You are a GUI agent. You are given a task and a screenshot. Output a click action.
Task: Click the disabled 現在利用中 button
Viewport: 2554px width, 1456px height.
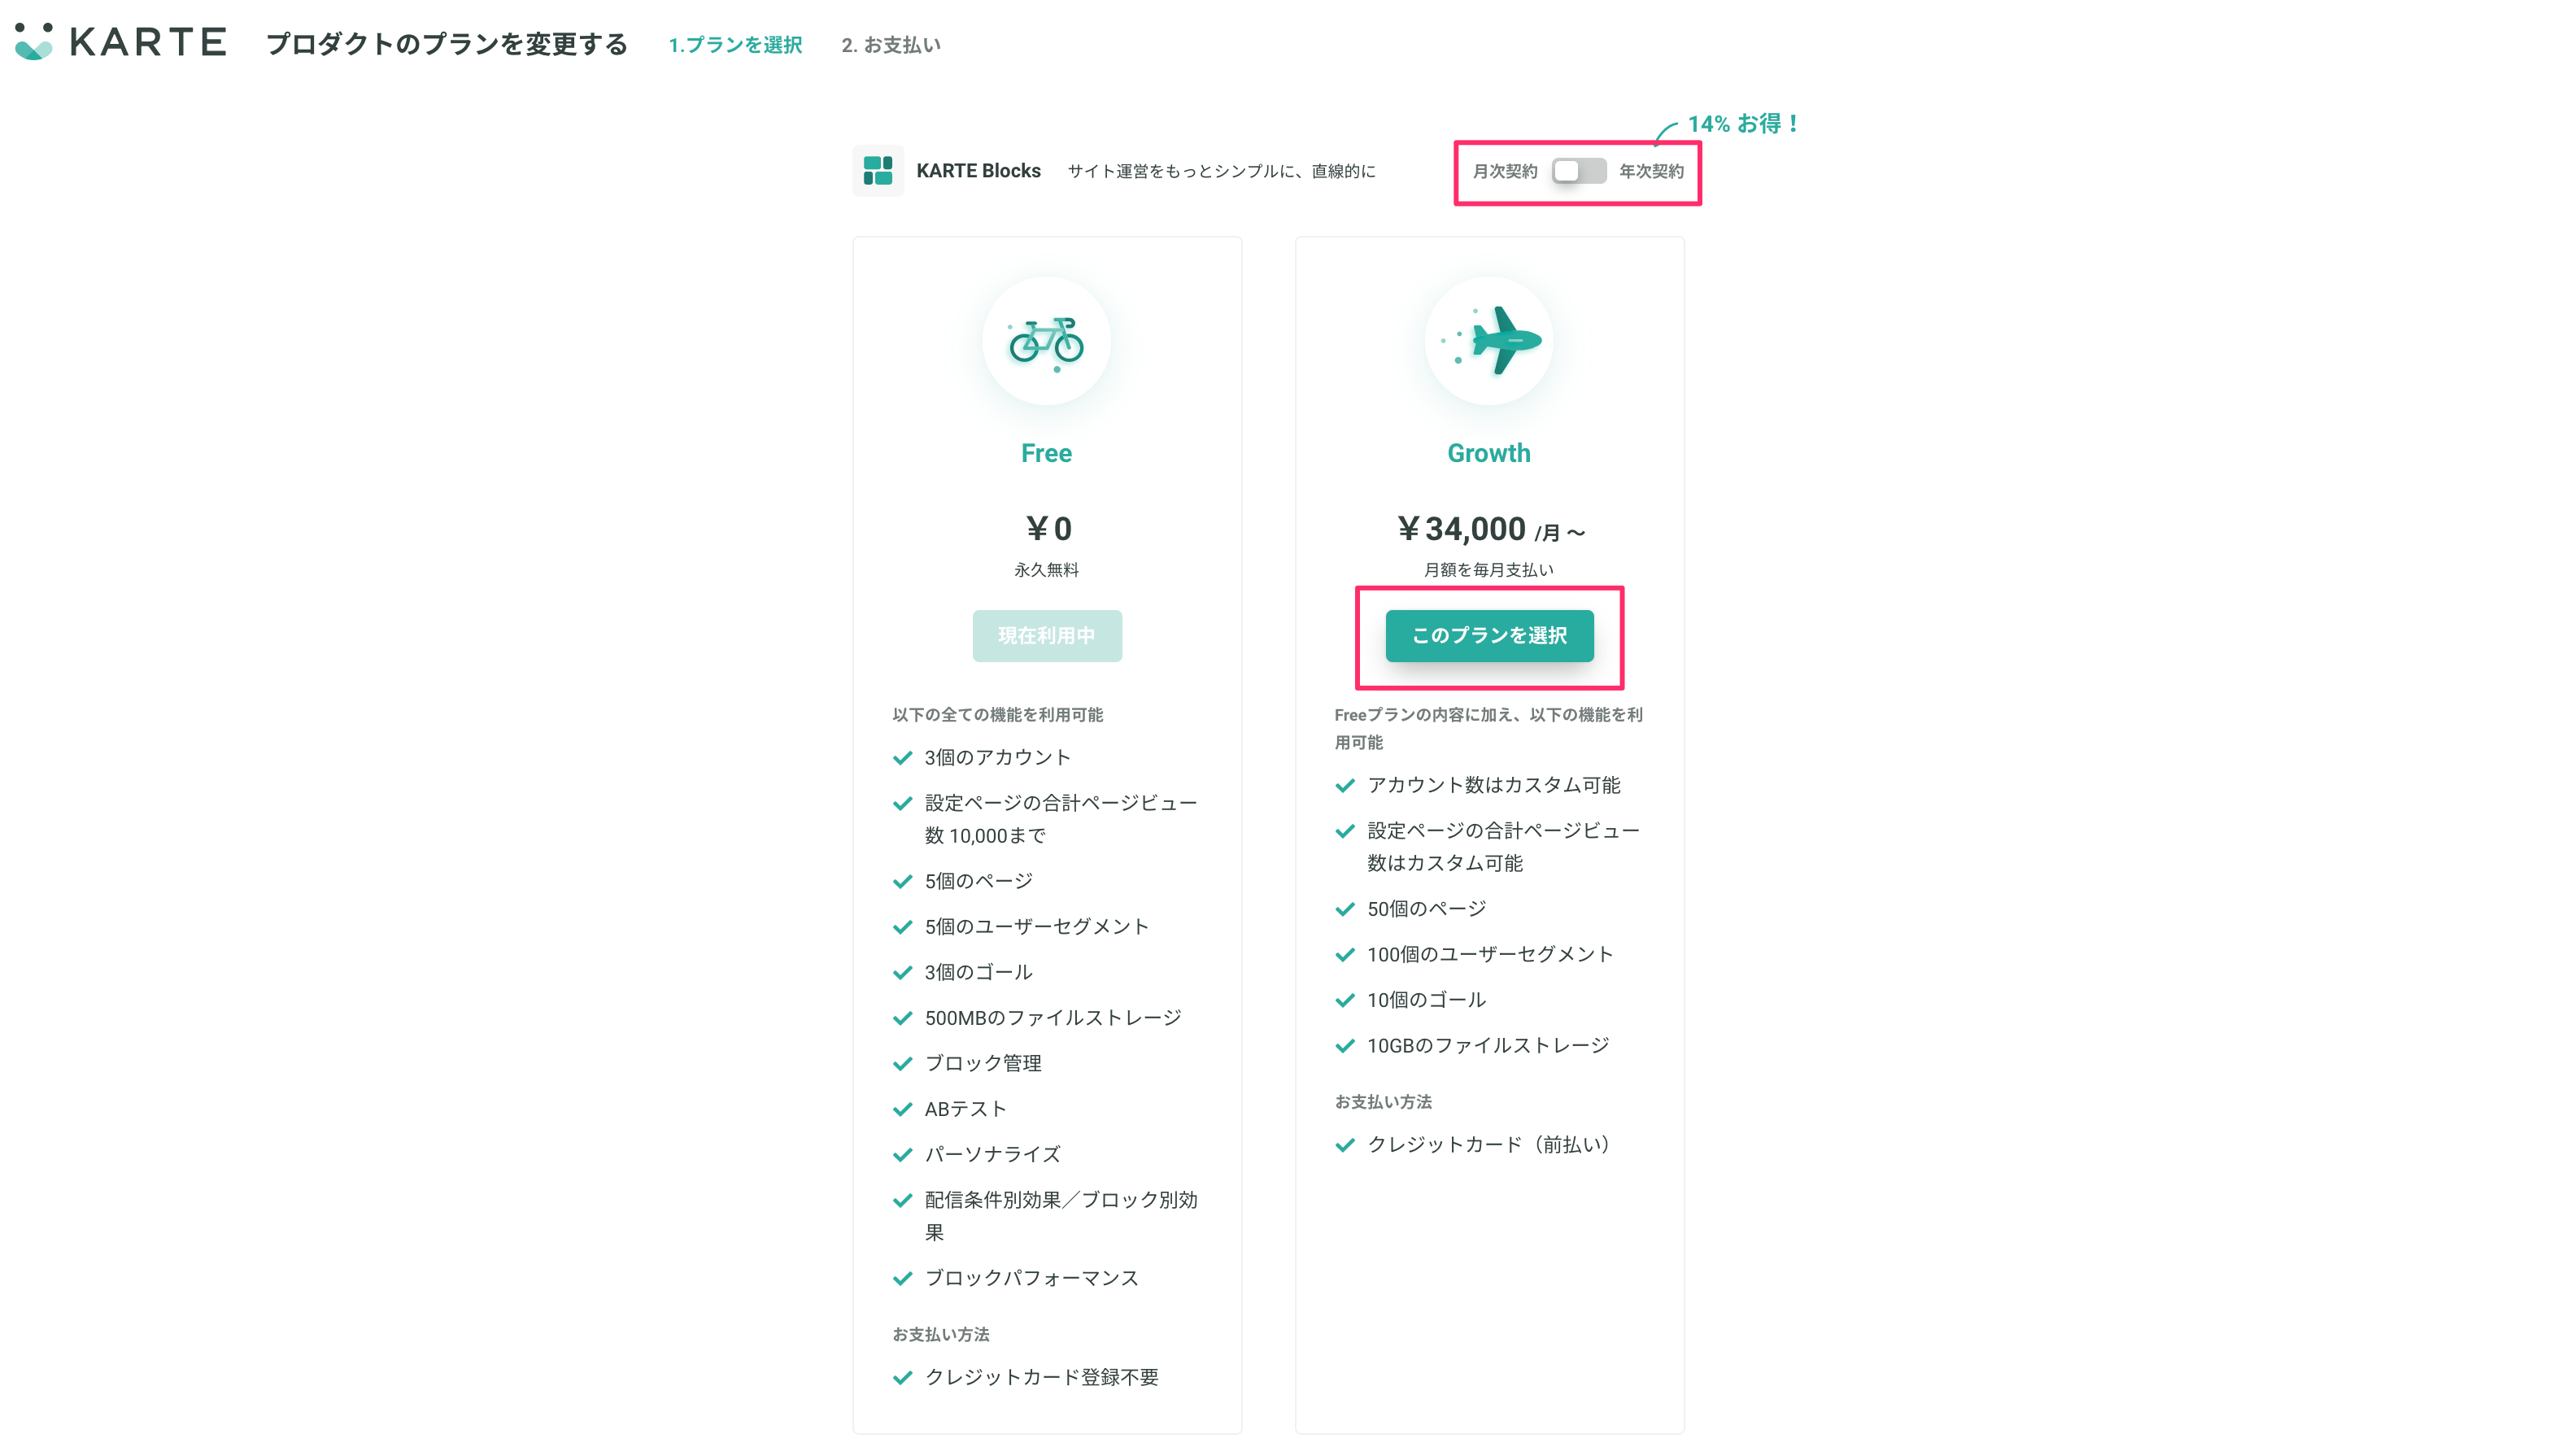click(1046, 636)
